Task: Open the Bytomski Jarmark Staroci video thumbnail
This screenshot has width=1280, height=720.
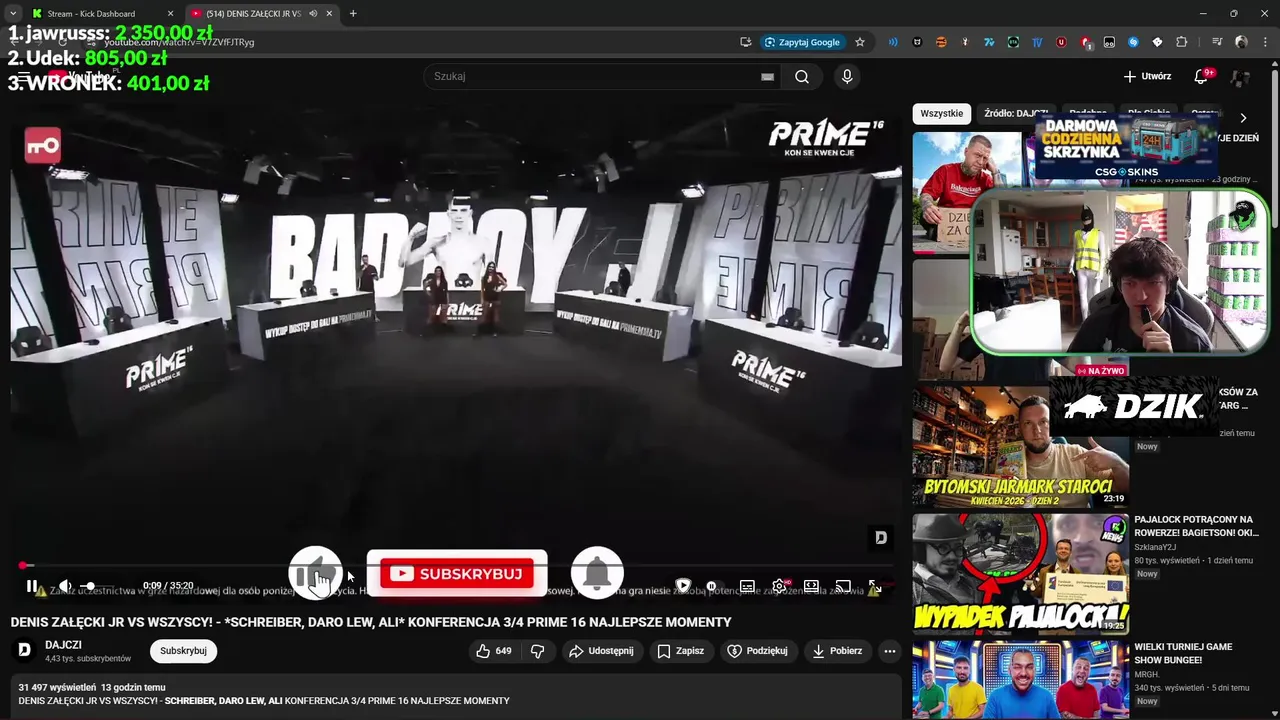Action: [1020, 447]
